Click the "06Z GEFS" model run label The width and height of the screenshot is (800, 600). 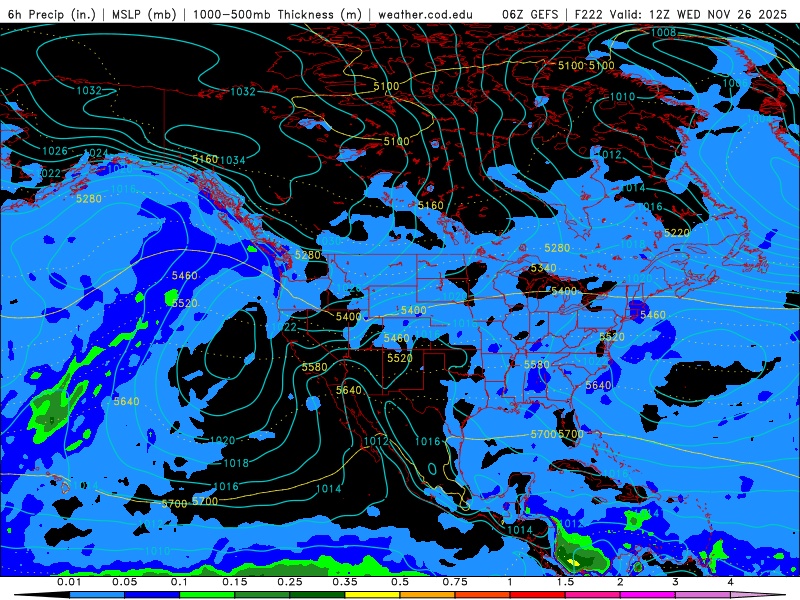531,14
